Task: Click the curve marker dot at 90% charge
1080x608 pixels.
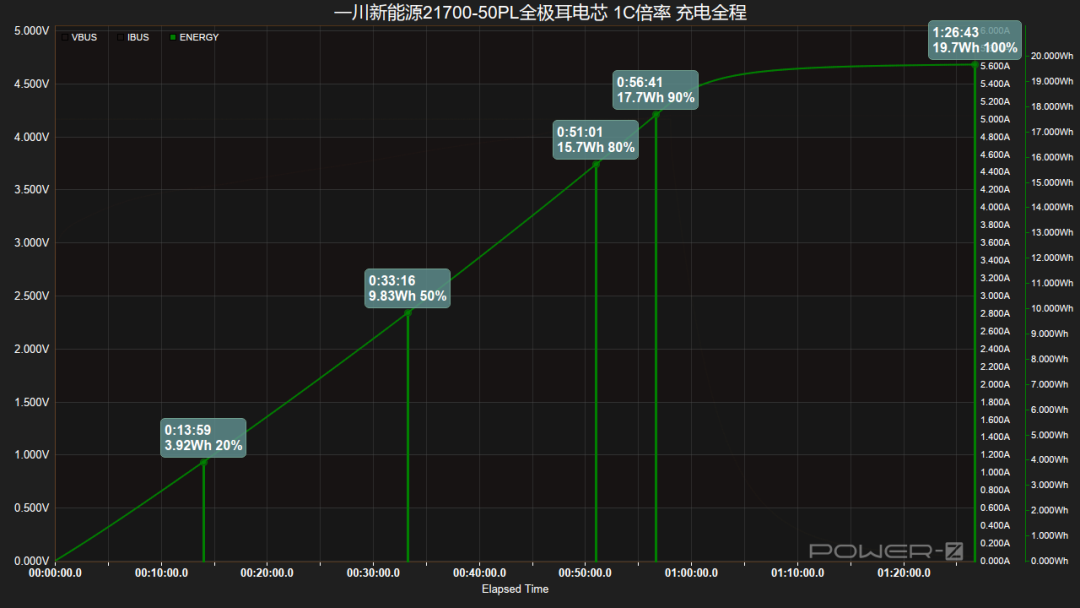Action: (656, 114)
